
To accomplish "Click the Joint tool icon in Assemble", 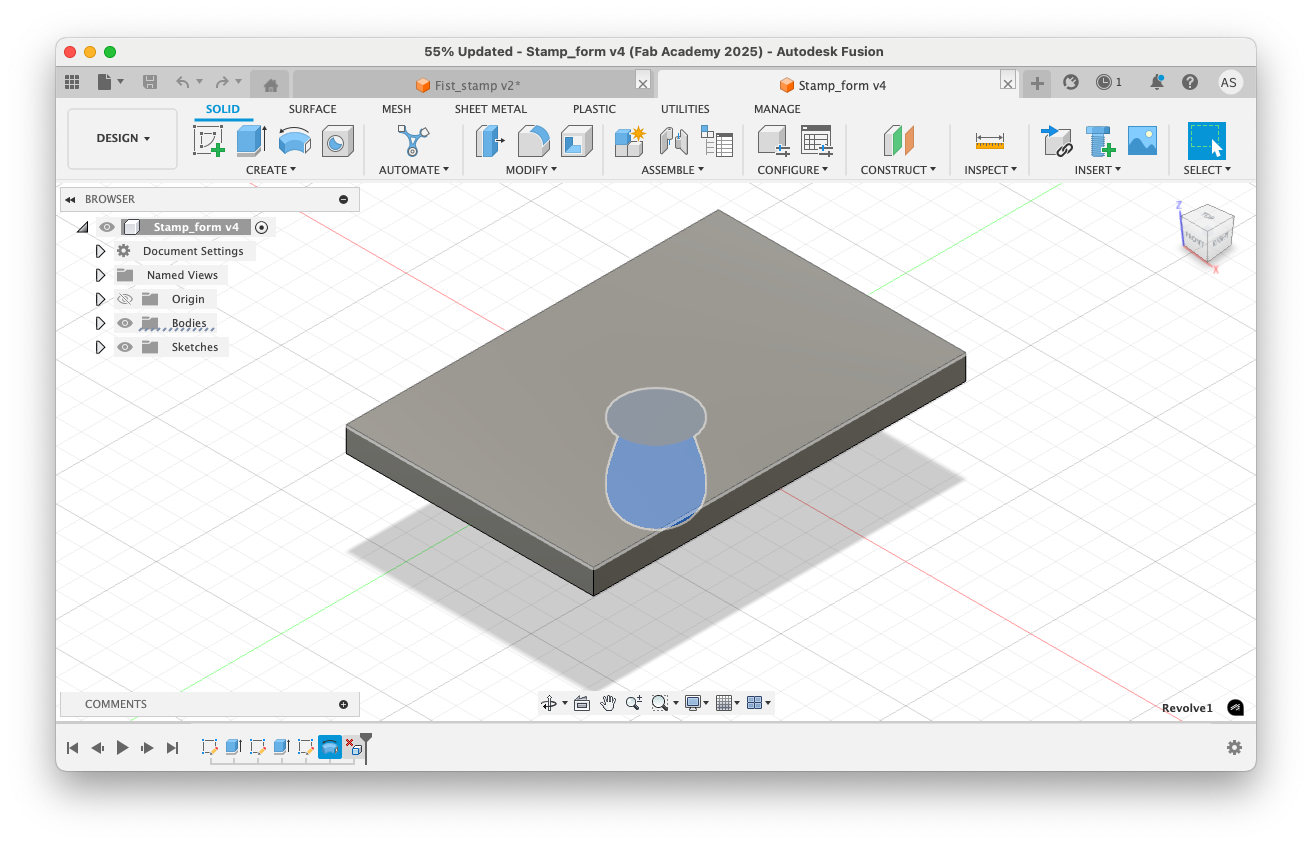I will pyautogui.click(x=673, y=140).
